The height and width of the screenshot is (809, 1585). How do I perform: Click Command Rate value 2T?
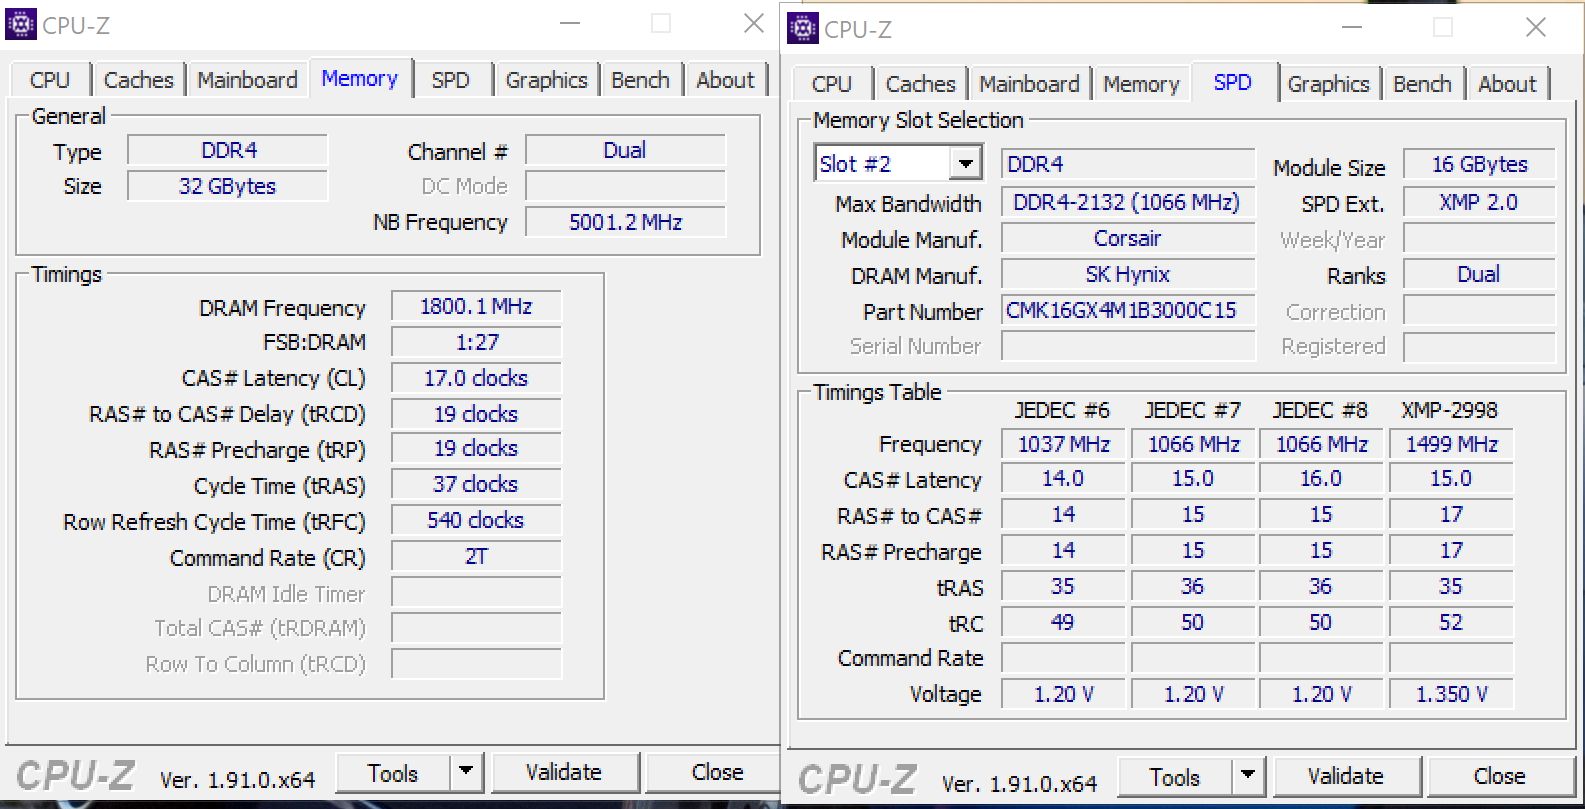[476, 557]
